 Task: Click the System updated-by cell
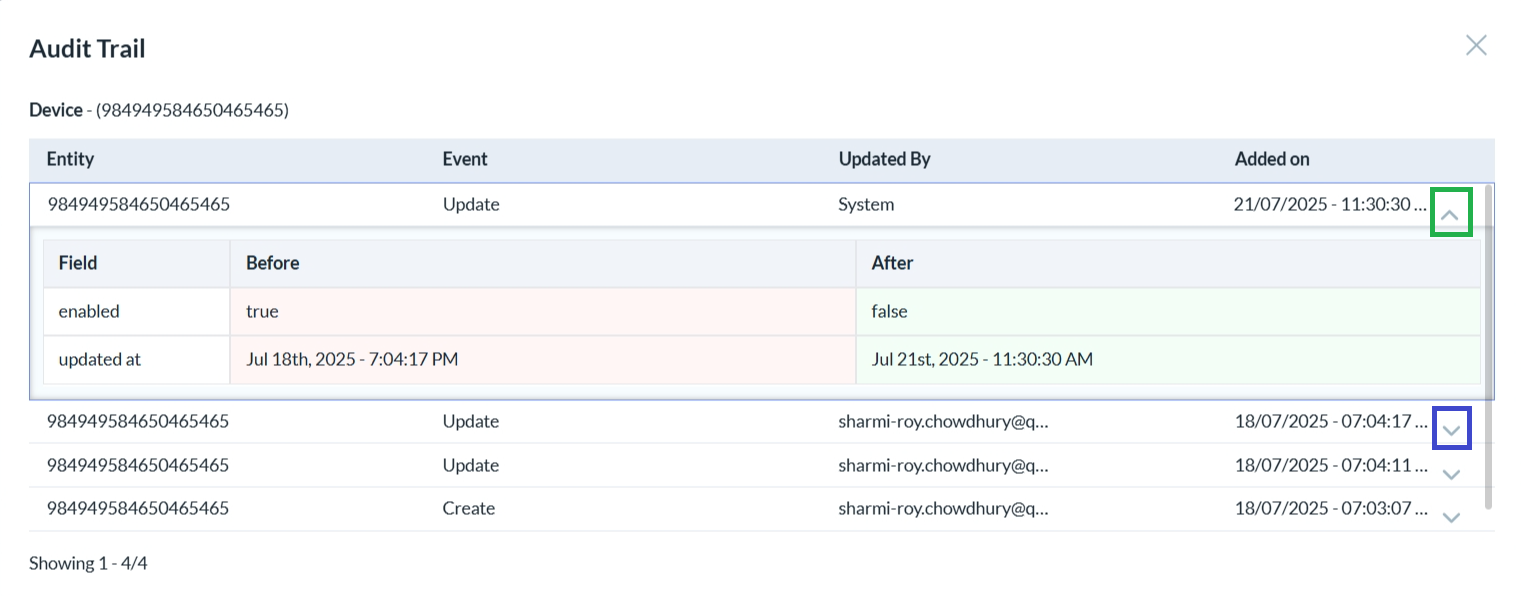point(866,204)
